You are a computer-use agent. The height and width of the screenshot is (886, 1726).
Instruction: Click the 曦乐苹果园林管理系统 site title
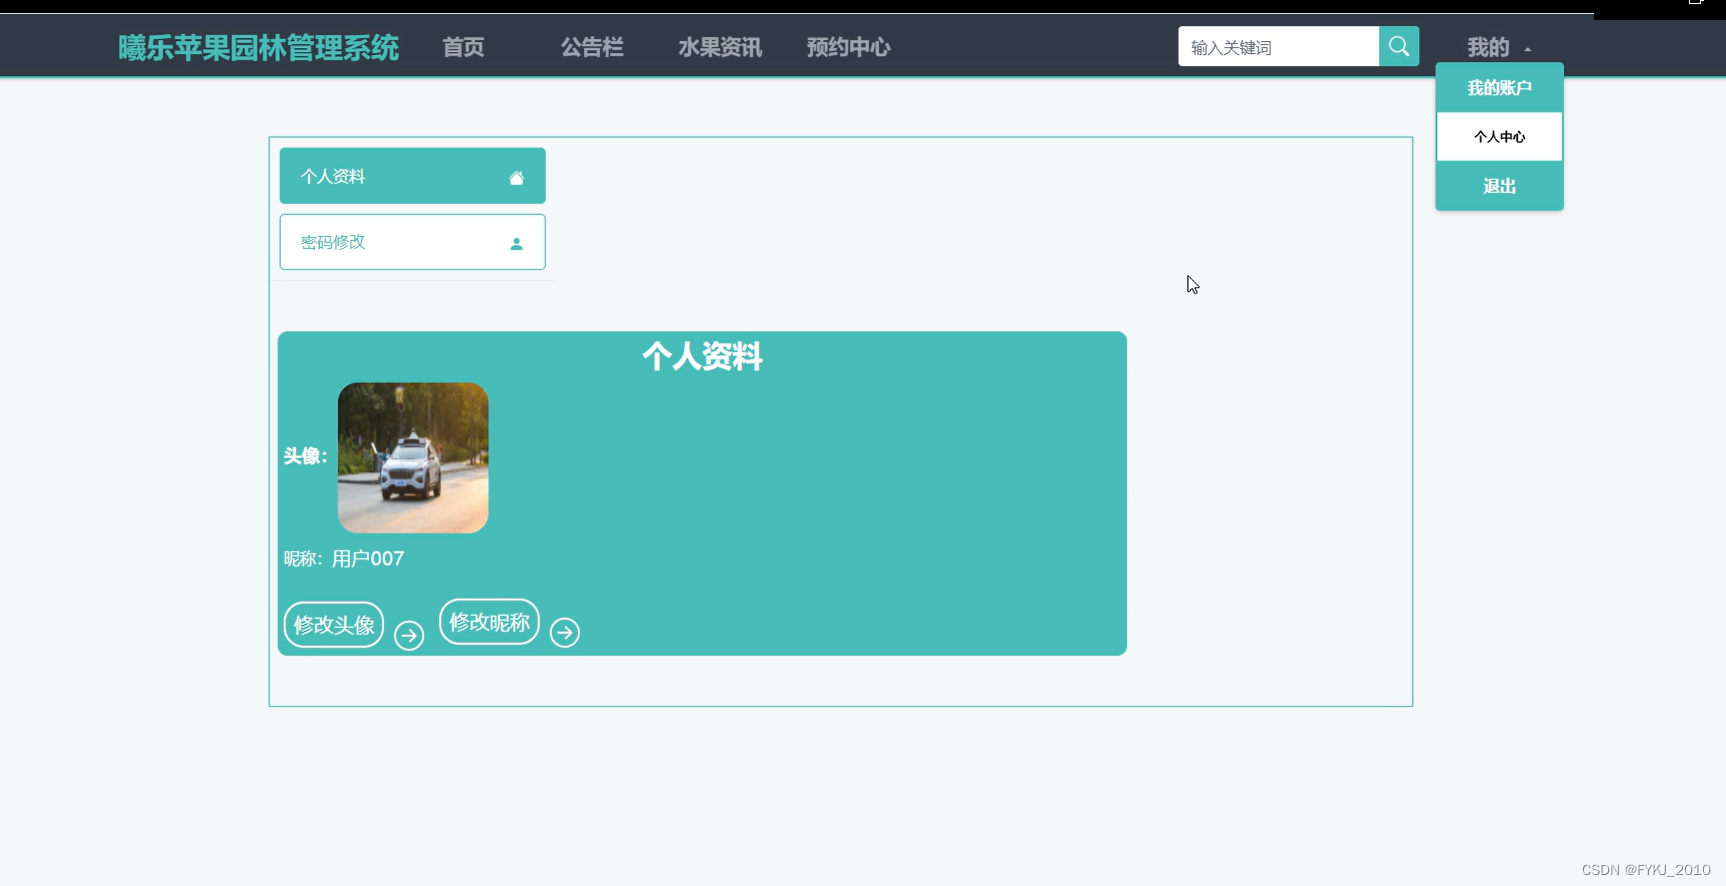(259, 47)
